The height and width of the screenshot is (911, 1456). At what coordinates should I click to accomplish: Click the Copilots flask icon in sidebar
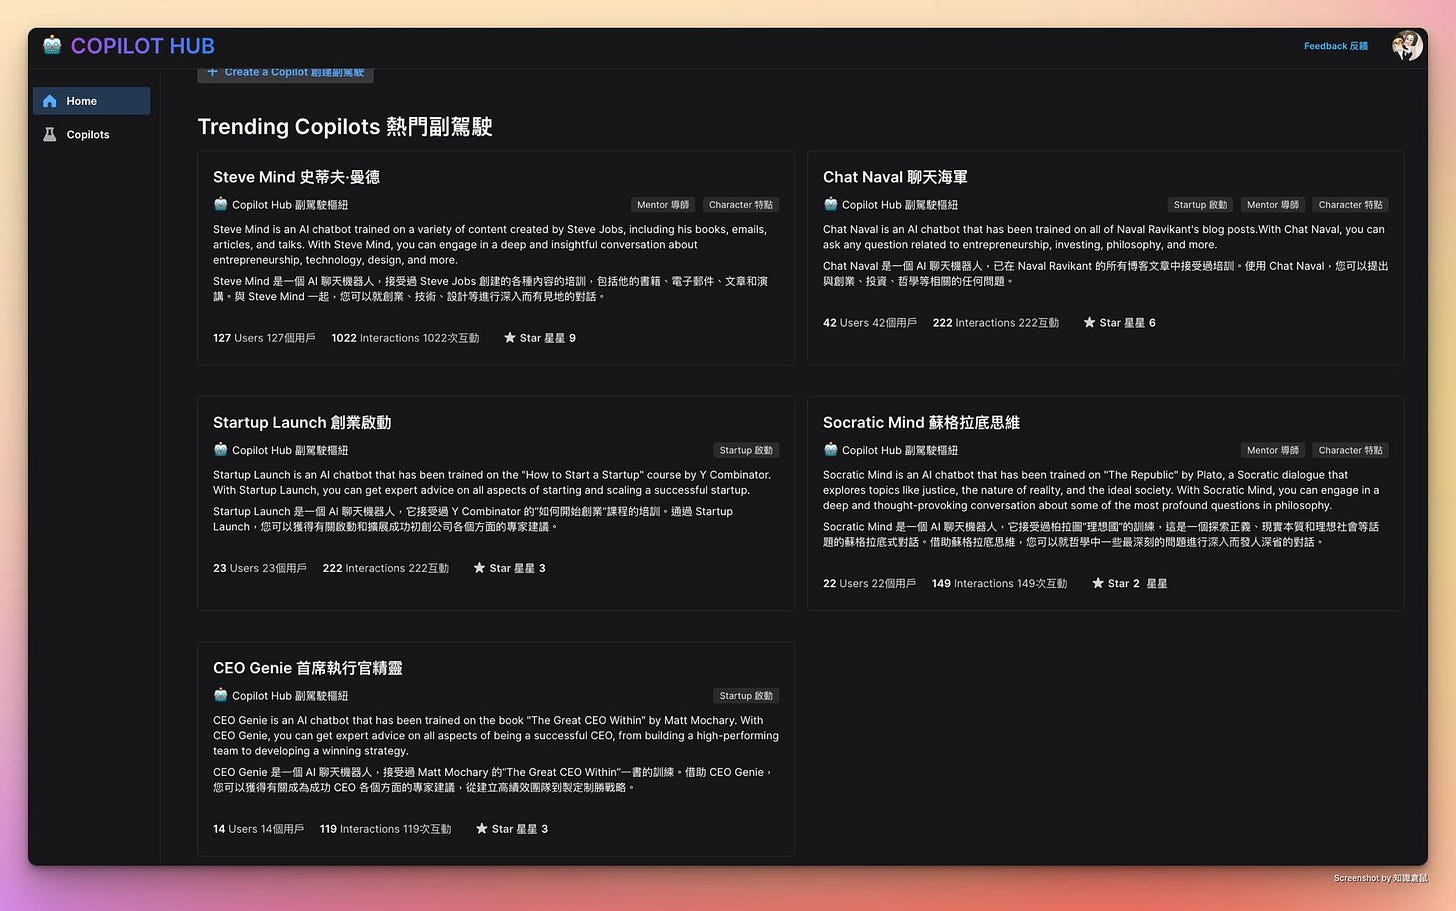point(50,134)
